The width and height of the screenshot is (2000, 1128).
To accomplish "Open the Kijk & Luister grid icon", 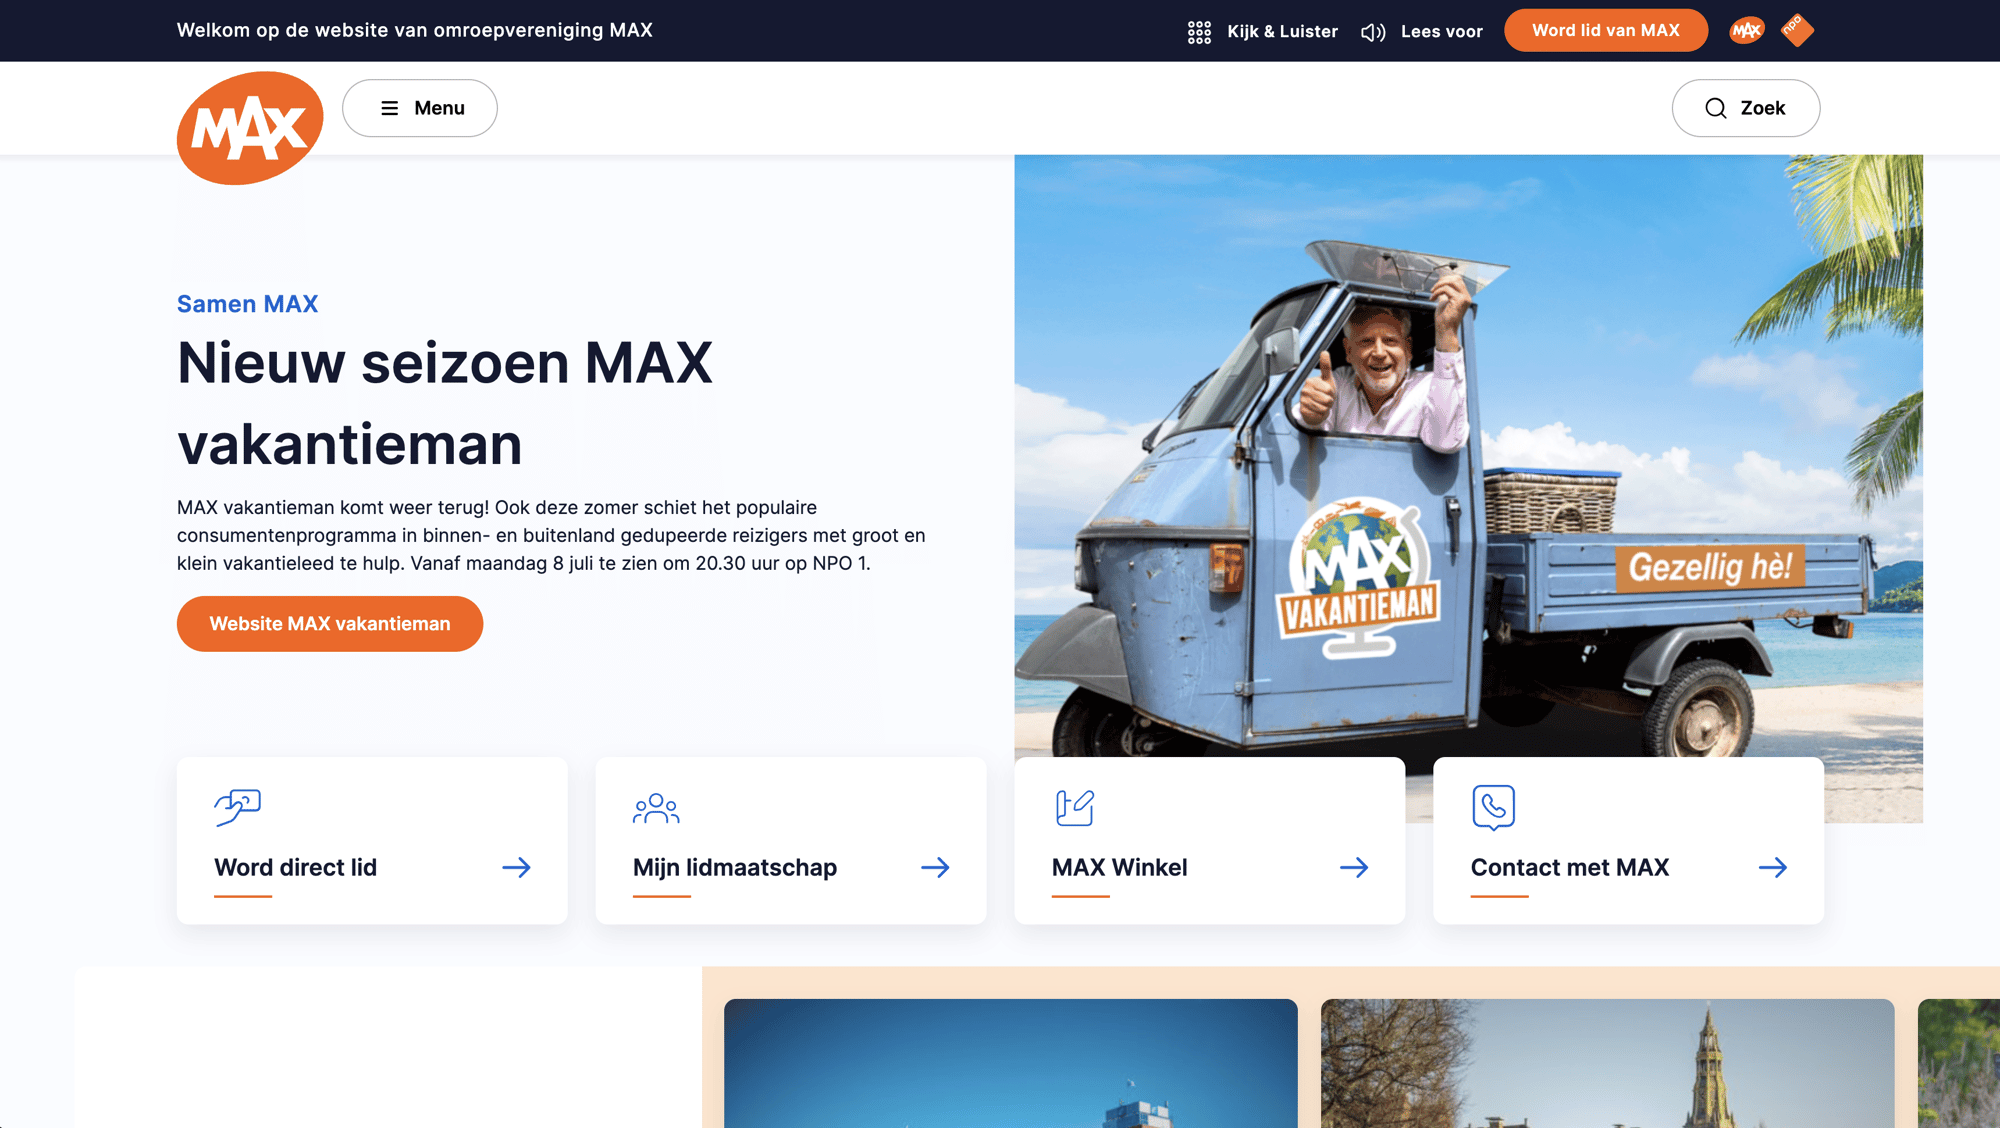I will click(x=1199, y=32).
